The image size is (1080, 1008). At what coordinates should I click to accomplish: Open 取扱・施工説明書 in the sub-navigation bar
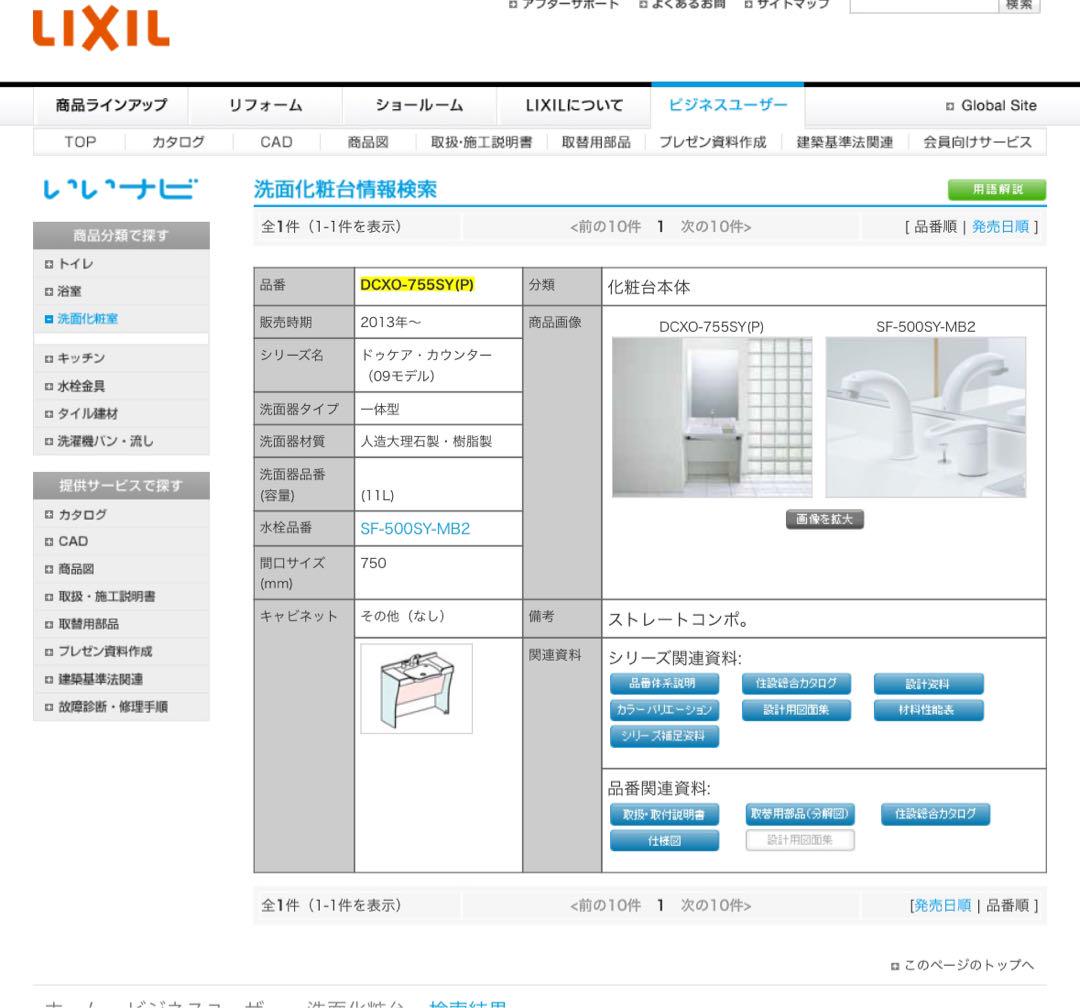tap(481, 142)
